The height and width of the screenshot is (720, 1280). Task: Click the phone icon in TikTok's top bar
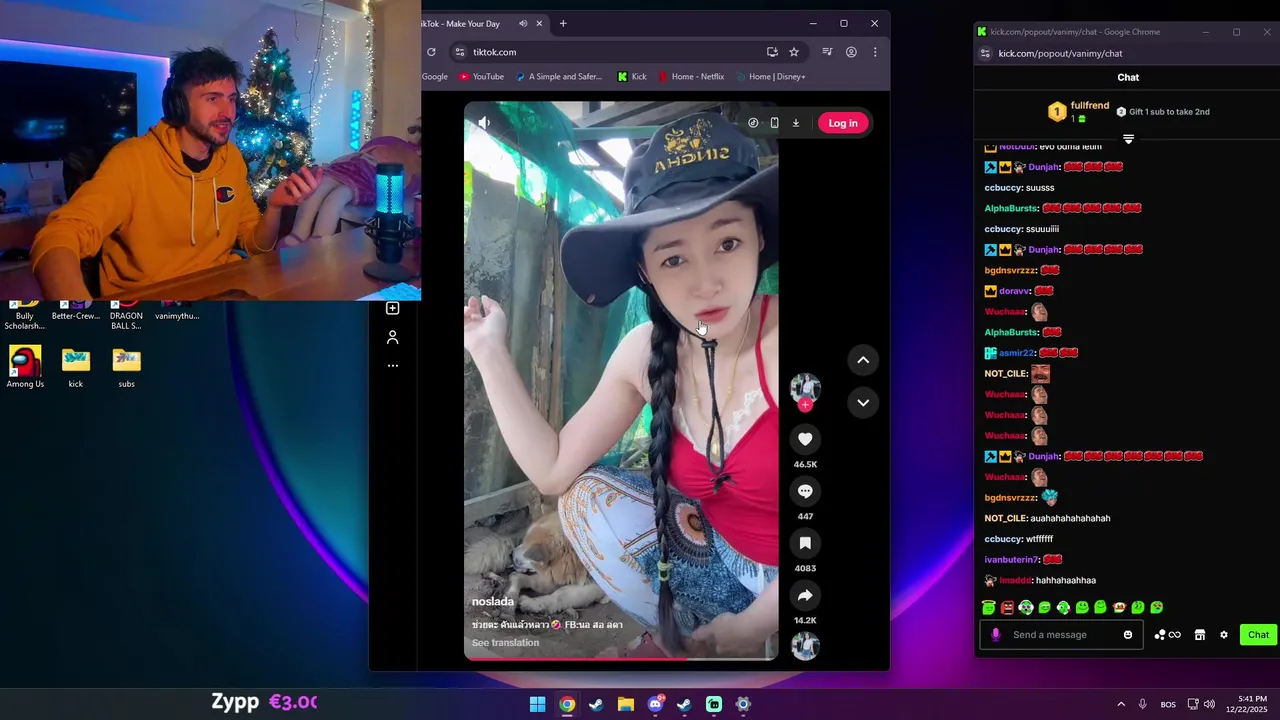[x=774, y=123]
